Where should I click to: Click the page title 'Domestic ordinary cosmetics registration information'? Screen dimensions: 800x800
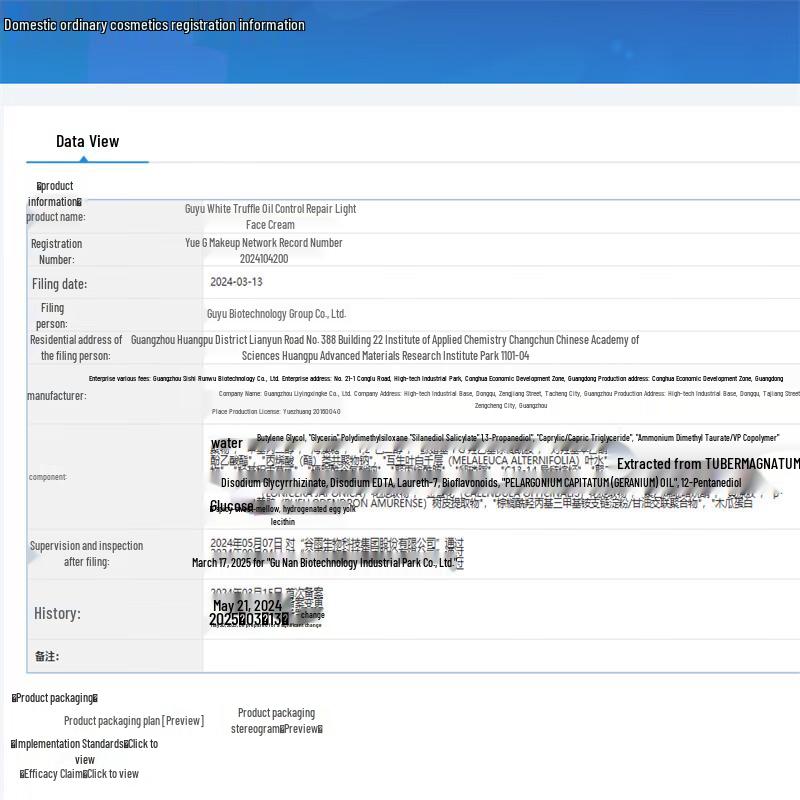154,25
